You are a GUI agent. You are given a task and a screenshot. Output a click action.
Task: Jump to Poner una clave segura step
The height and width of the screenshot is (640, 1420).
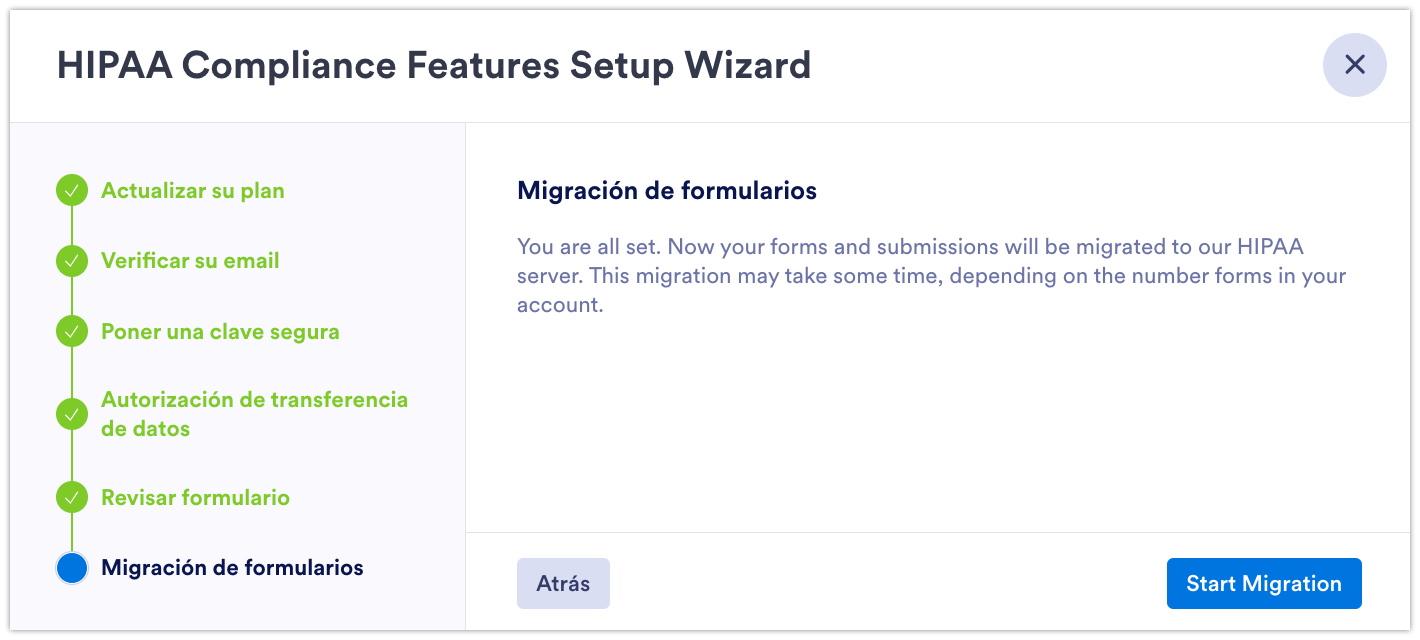pyautogui.click(x=220, y=332)
